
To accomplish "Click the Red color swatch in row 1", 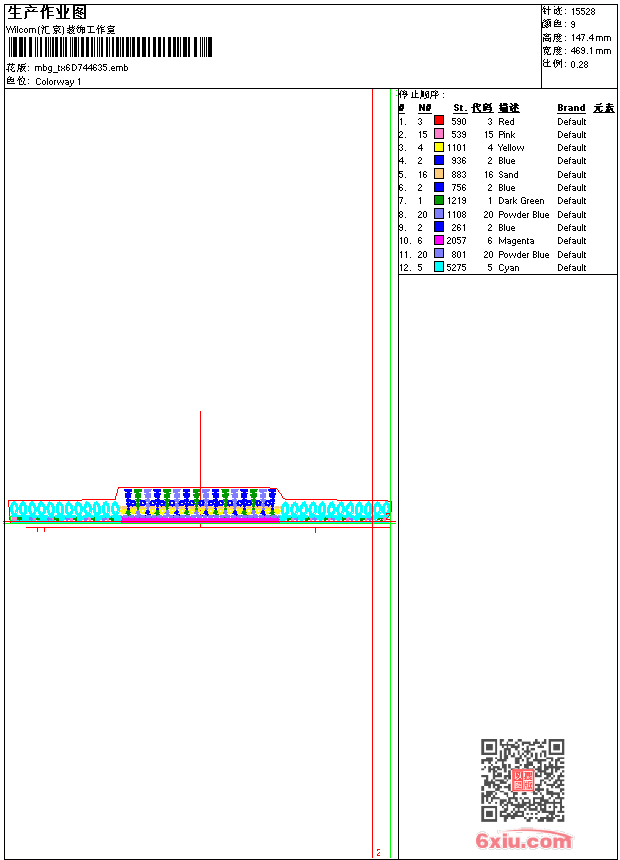I will click(439, 121).
